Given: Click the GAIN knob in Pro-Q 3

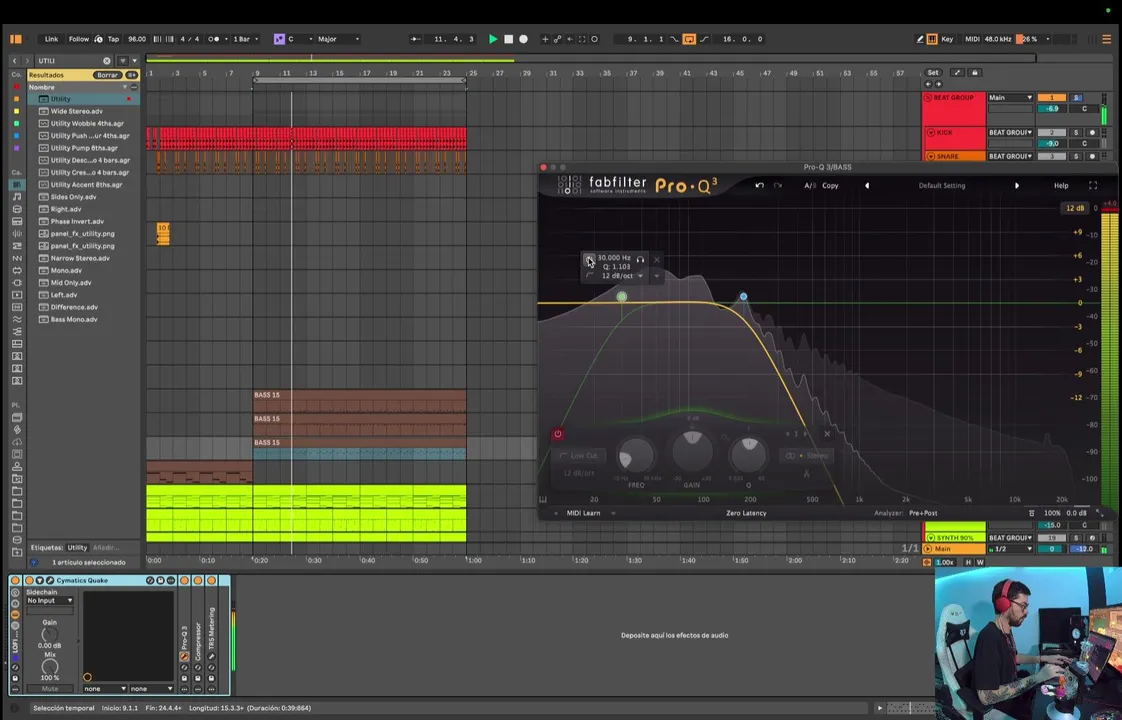Looking at the screenshot, I should point(692,452).
